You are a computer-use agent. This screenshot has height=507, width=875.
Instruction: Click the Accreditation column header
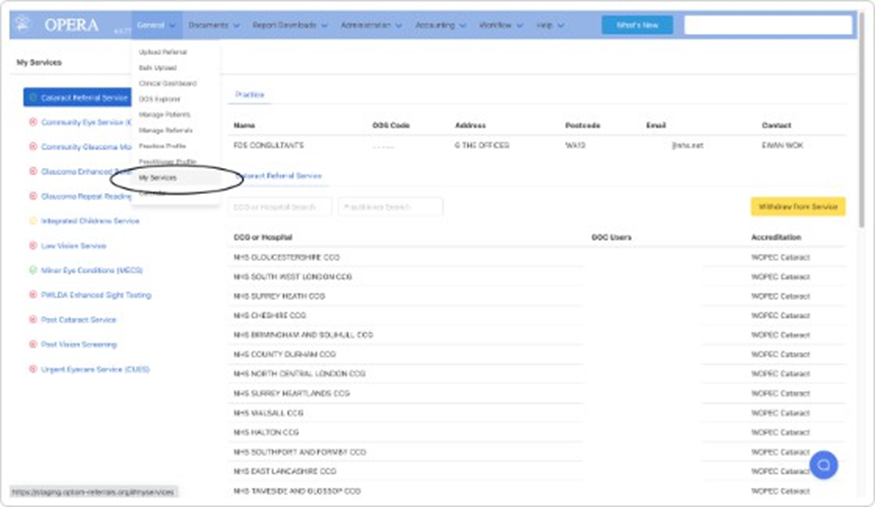click(x=776, y=237)
